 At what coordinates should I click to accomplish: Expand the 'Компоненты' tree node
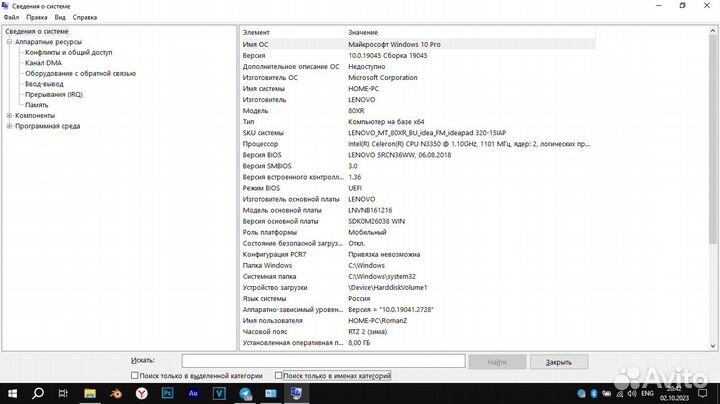(x=9, y=115)
